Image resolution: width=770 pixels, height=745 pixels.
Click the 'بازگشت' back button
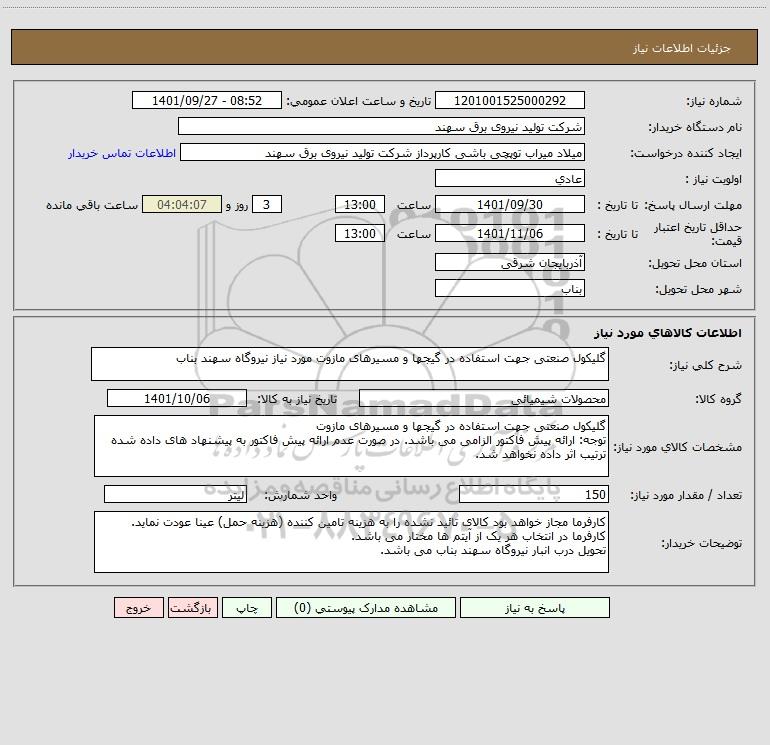pos(193,608)
